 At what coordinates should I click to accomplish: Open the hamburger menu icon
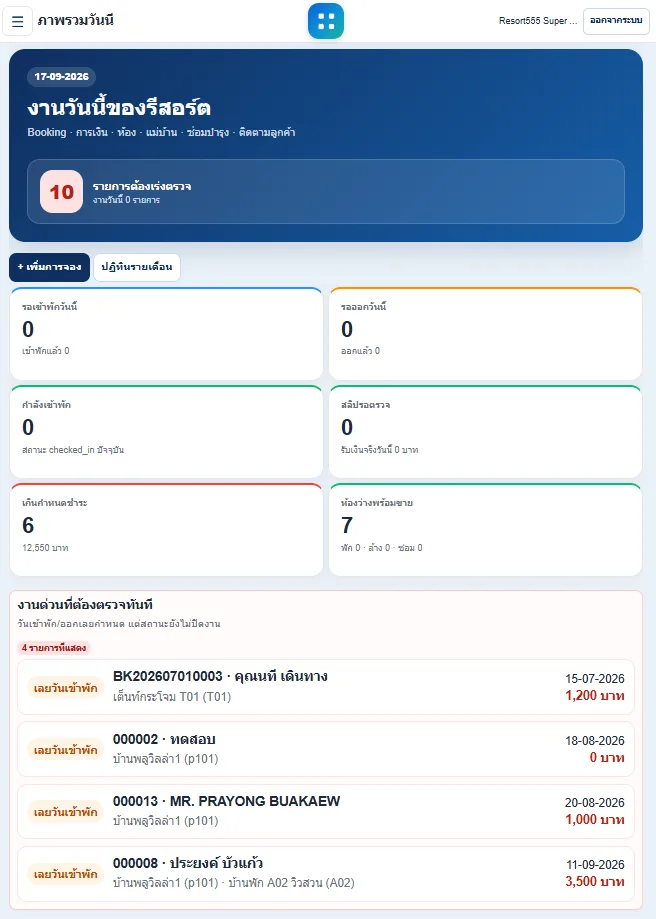(18, 21)
